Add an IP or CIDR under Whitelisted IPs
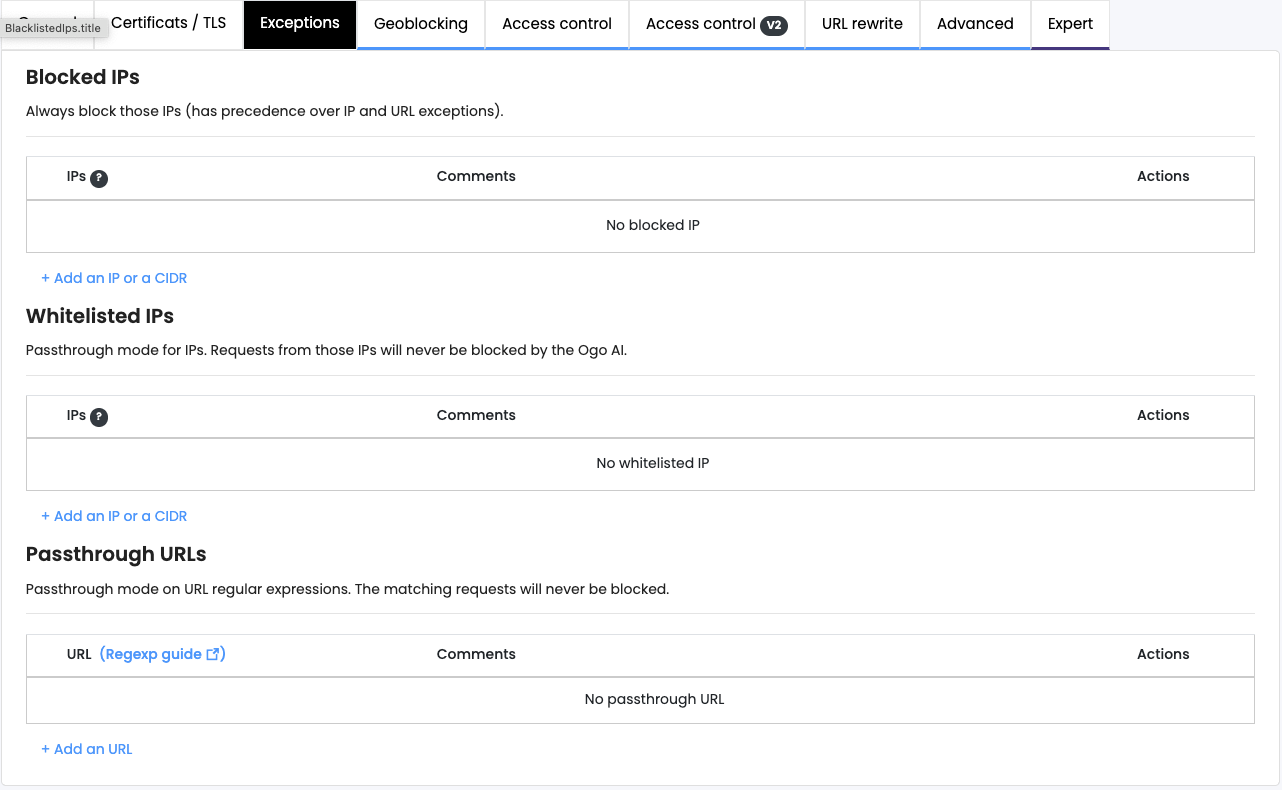Screen dimensions: 1282x790 coord(114,516)
